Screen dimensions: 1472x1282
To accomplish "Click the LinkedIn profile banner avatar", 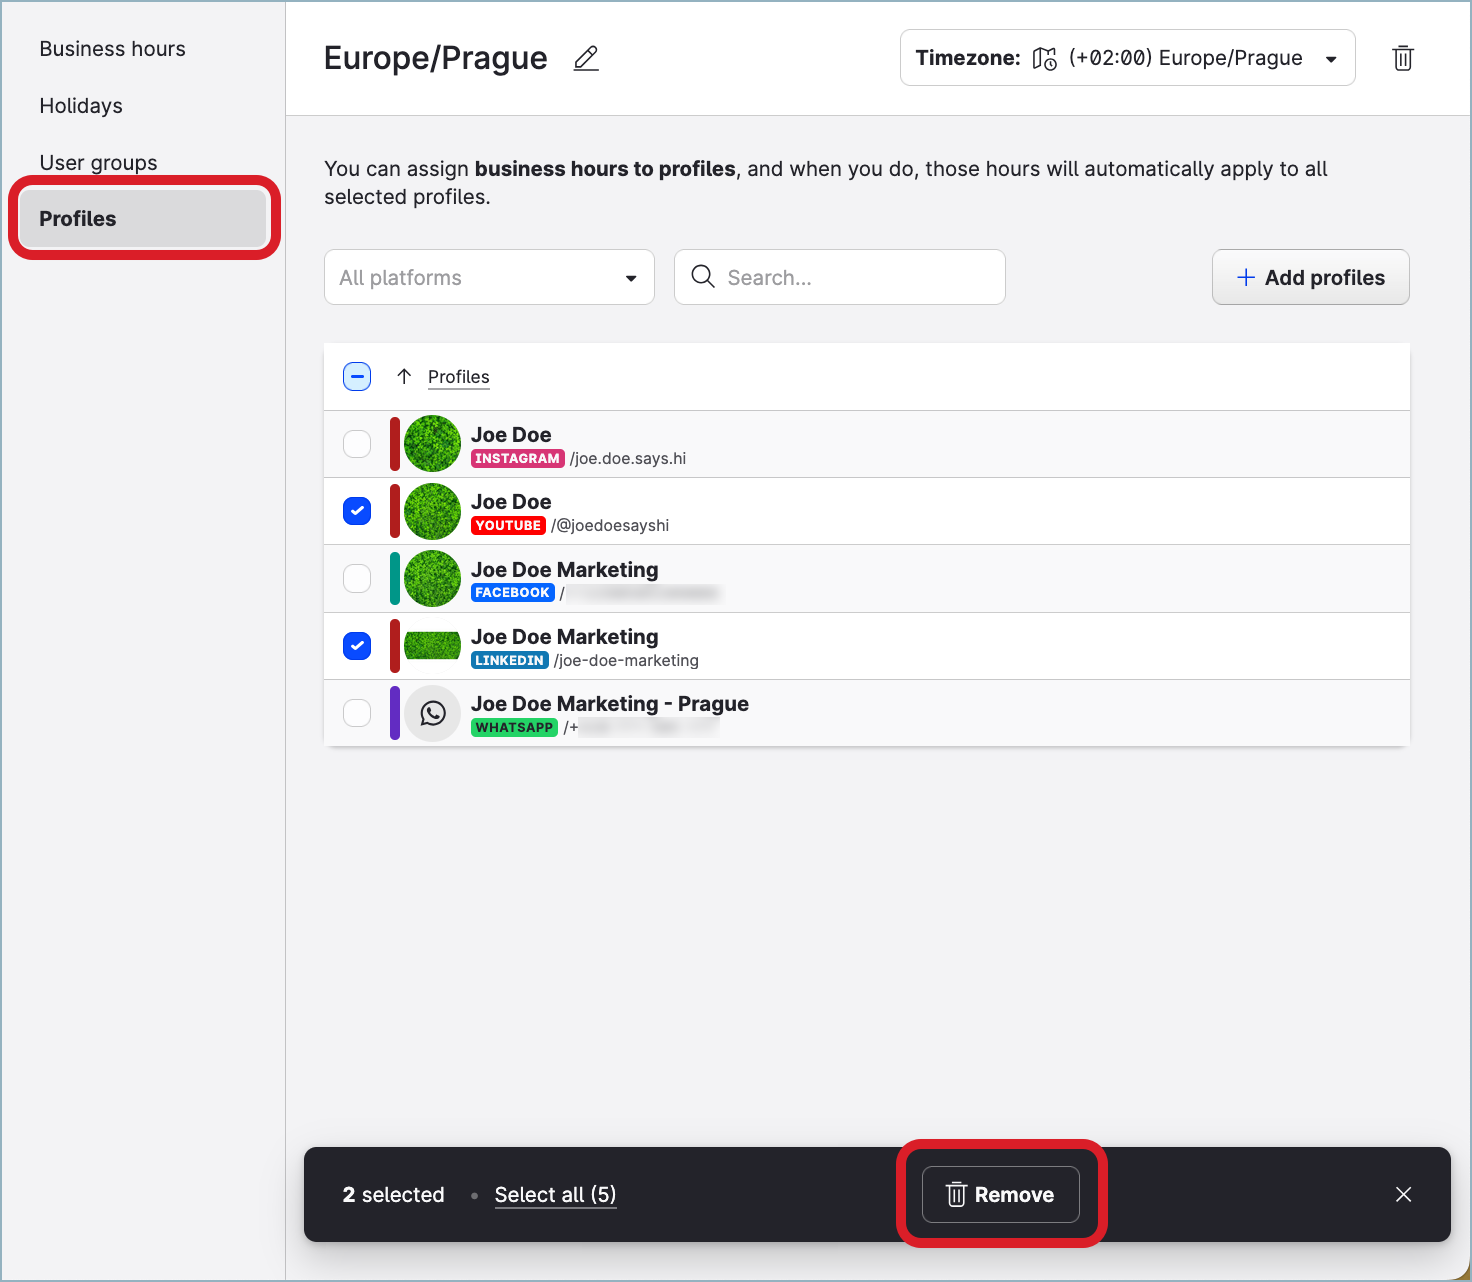I will click(432, 646).
